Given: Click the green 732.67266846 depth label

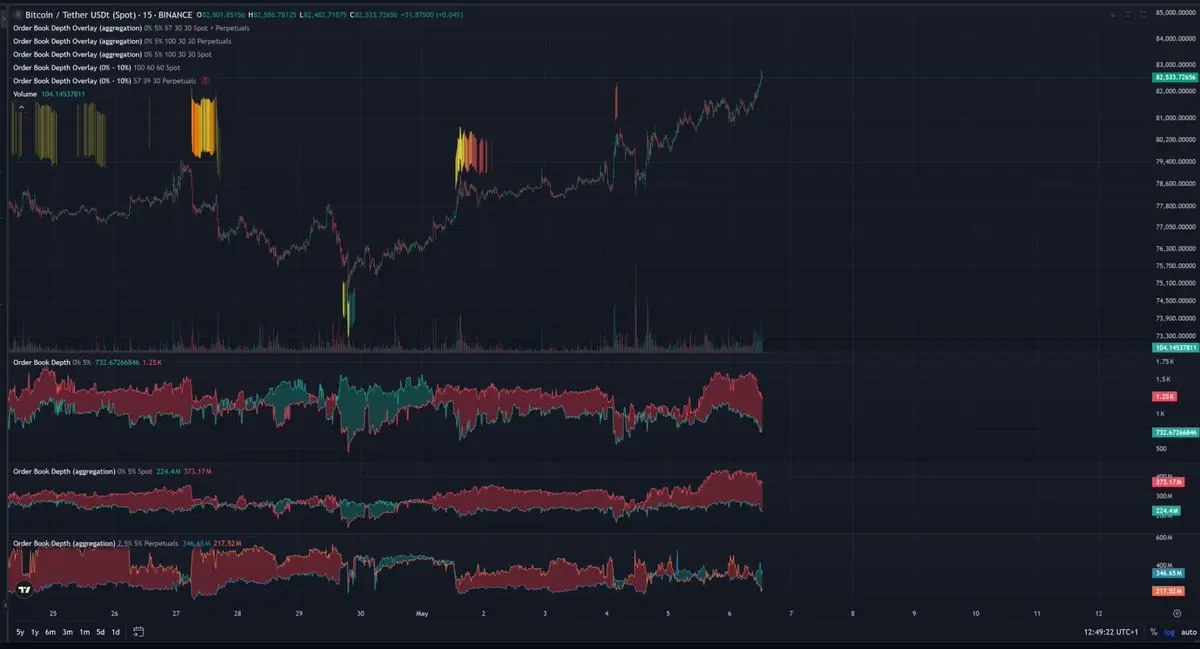Looking at the screenshot, I should [x=1175, y=432].
